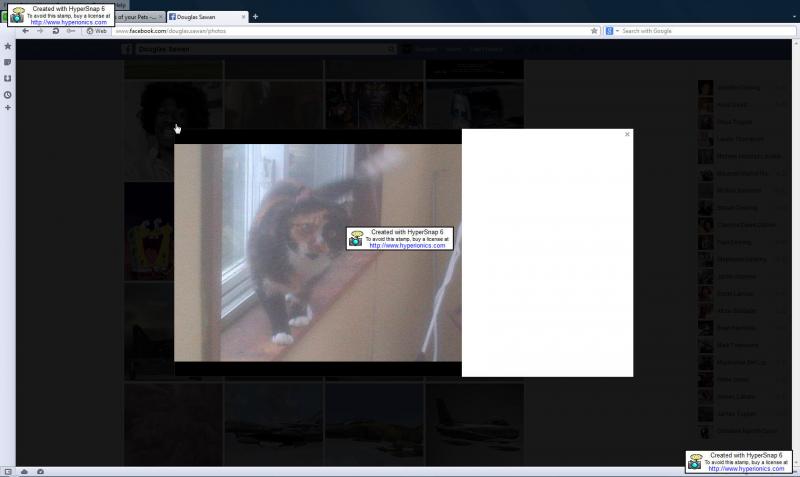Click the Search with Google field

coord(707,31)
